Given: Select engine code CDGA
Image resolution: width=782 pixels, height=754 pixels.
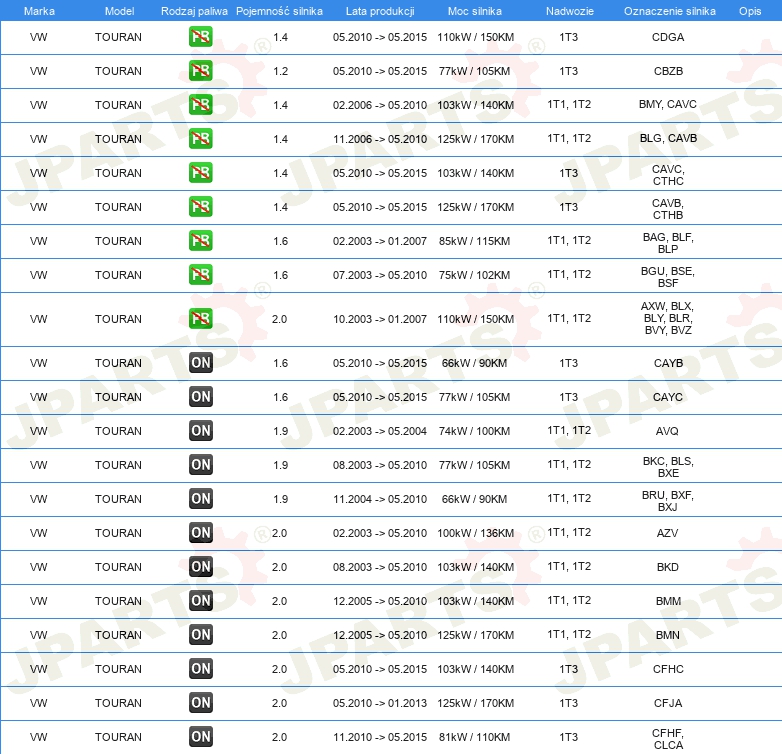Looking at the screenshot, I should click(668, 37).
